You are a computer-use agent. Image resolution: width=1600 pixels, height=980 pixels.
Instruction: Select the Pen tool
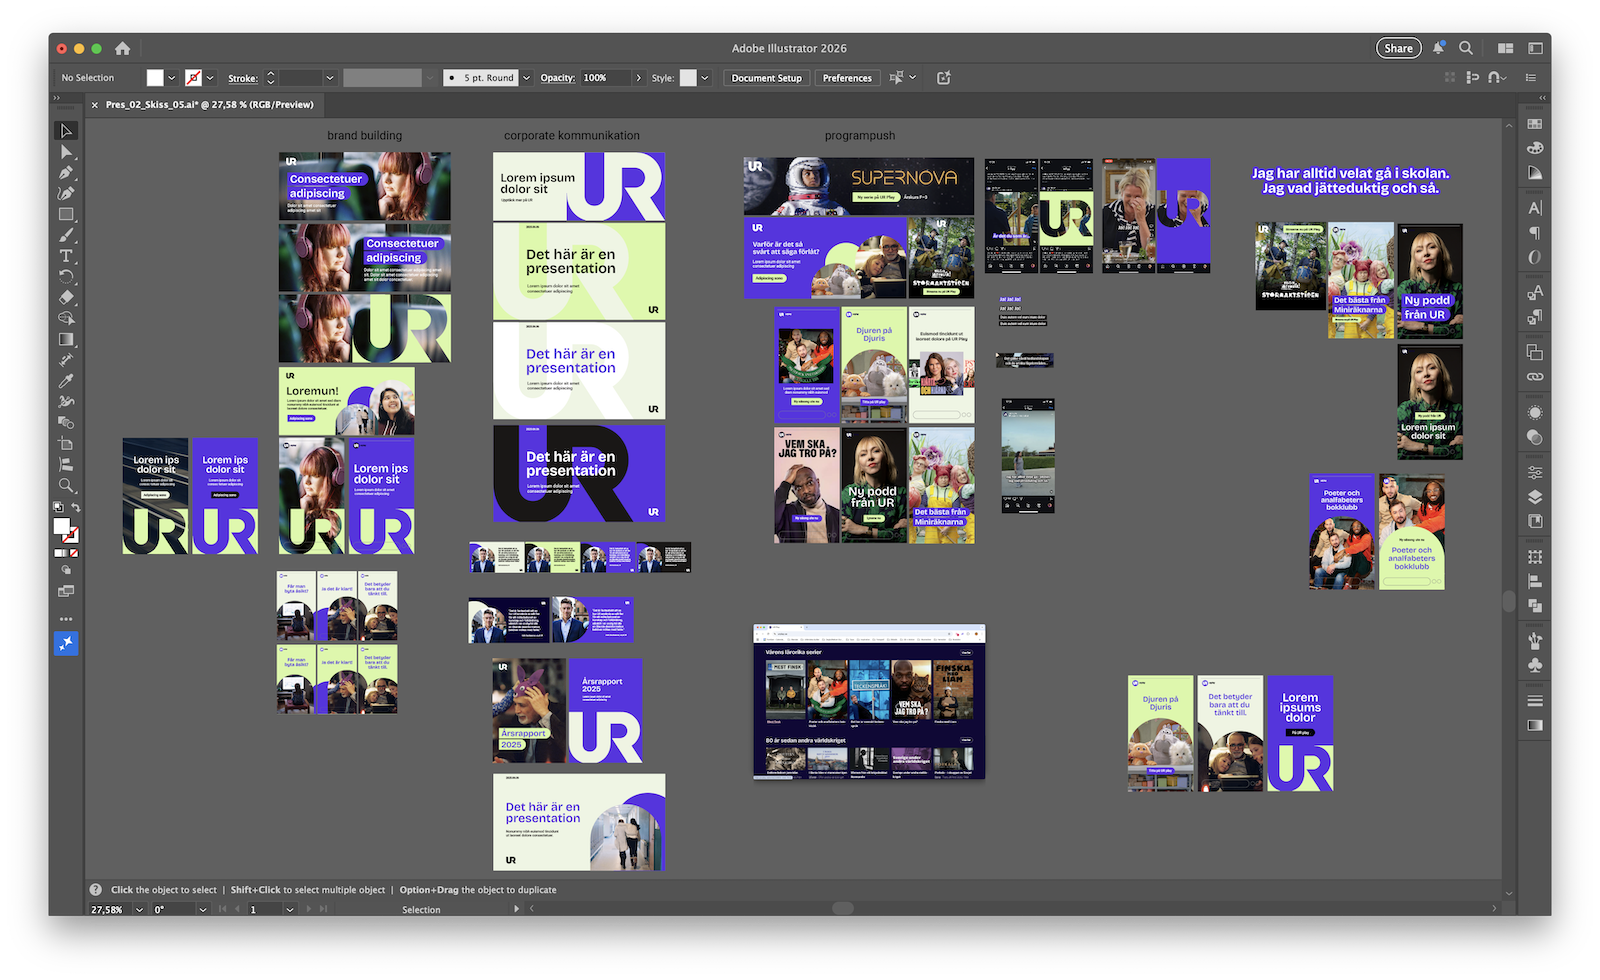pos(66,173)
